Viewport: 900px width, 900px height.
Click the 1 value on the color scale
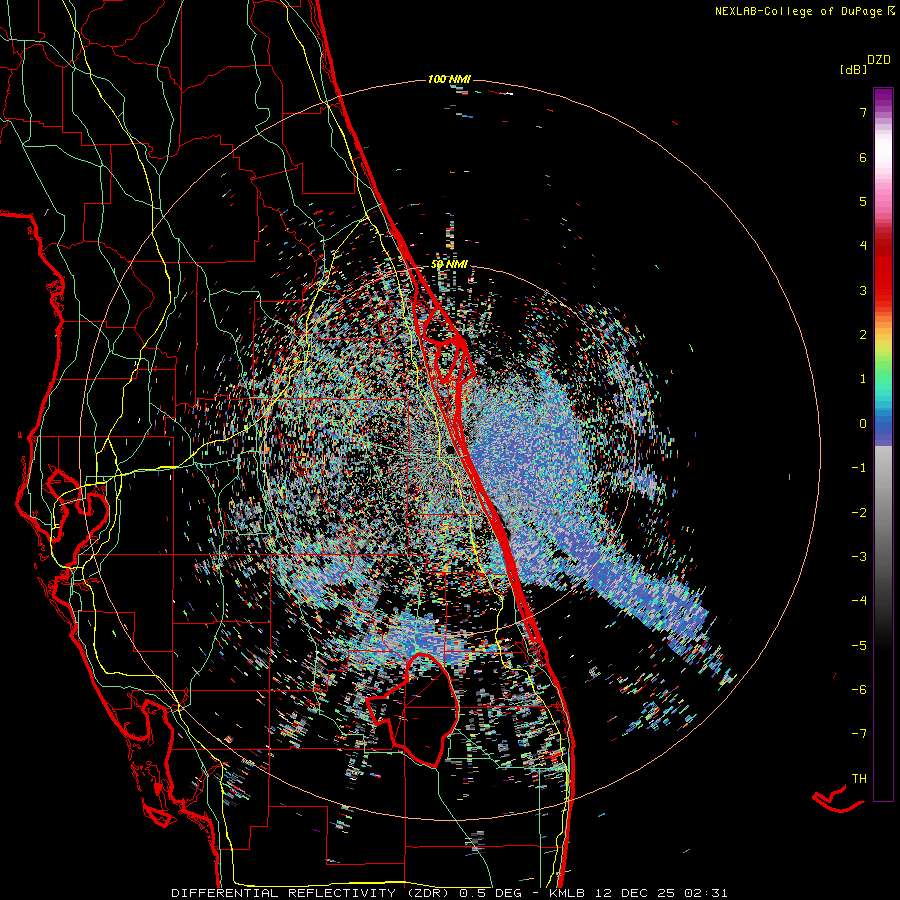tap(863, 379)
